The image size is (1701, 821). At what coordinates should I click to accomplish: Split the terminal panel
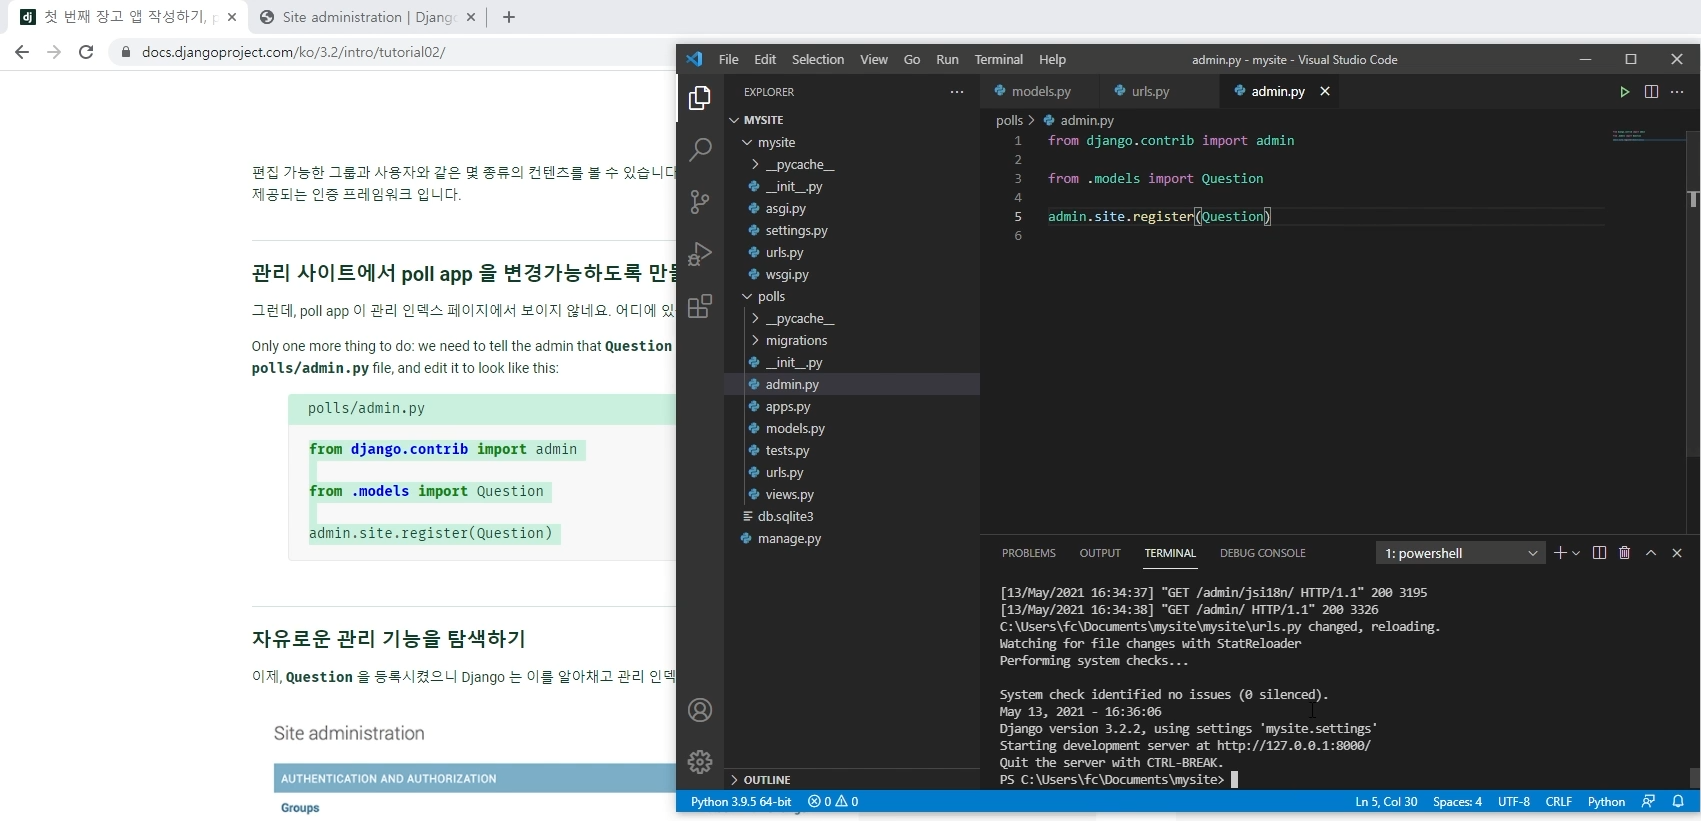tap(1599, 553)
